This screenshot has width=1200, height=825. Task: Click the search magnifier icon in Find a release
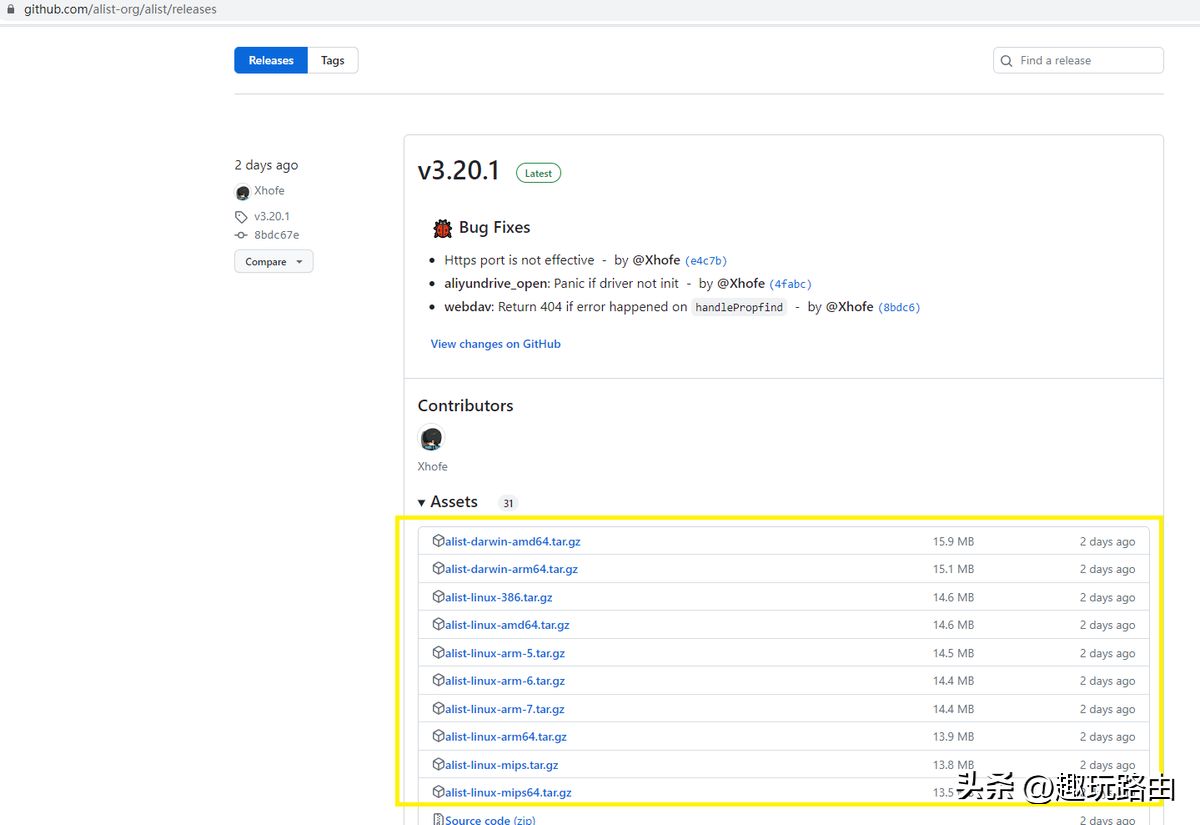point(1007,61)
